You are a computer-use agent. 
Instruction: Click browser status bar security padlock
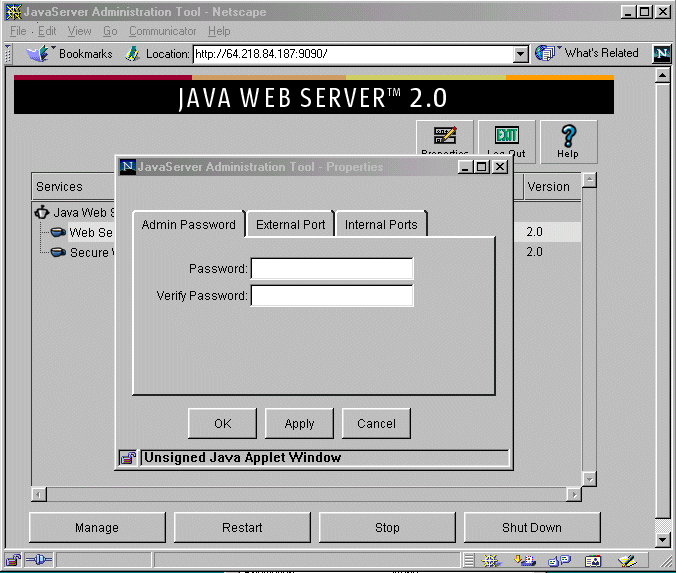(x=13, y=560)
